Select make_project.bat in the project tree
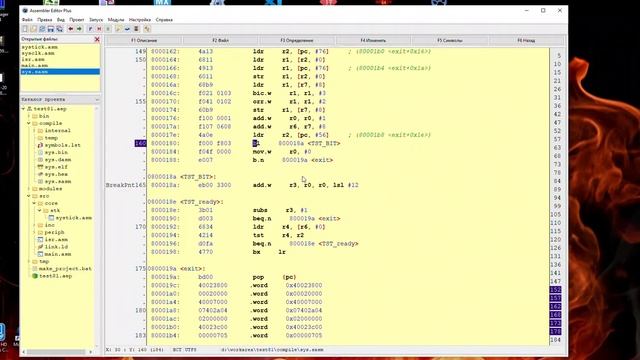 [65, 269]
